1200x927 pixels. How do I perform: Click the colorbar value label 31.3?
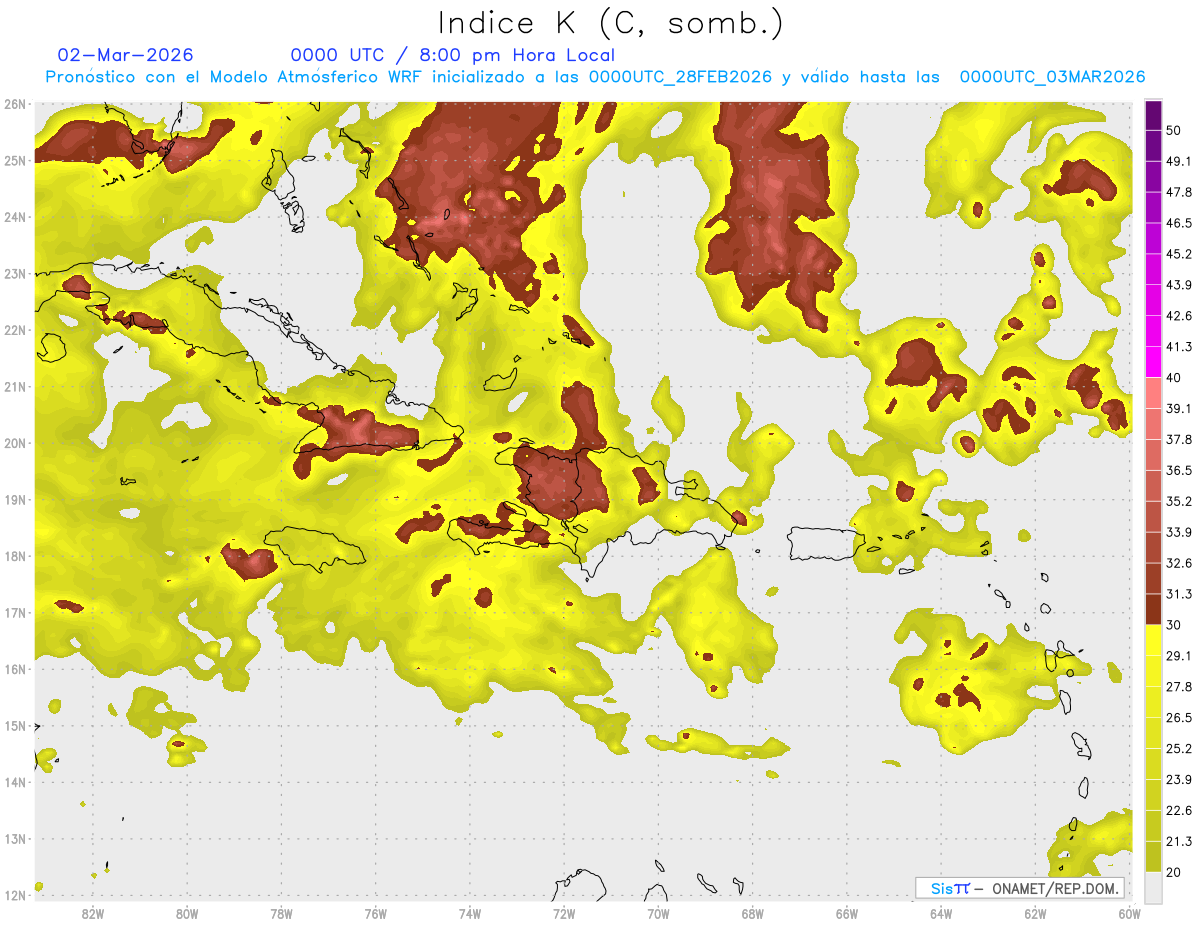1179,594
